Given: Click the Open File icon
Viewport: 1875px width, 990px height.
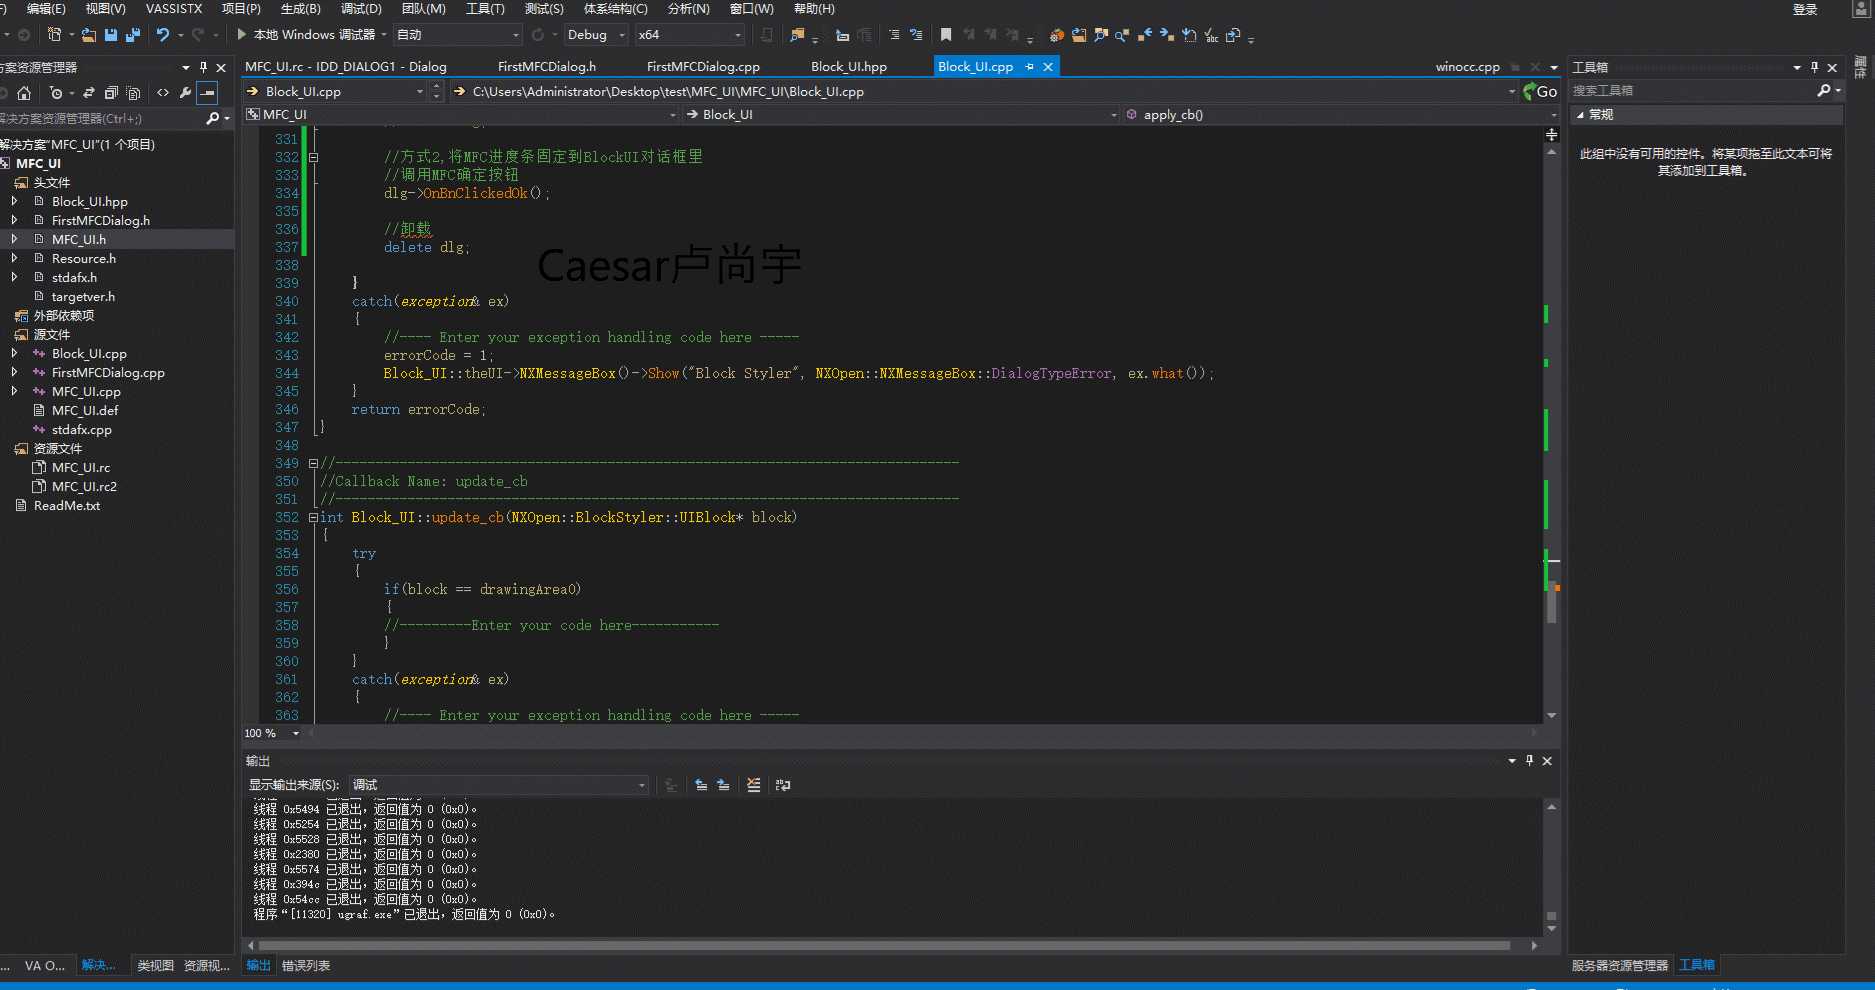Looking at the screenshot, I should tap(89, 35).
